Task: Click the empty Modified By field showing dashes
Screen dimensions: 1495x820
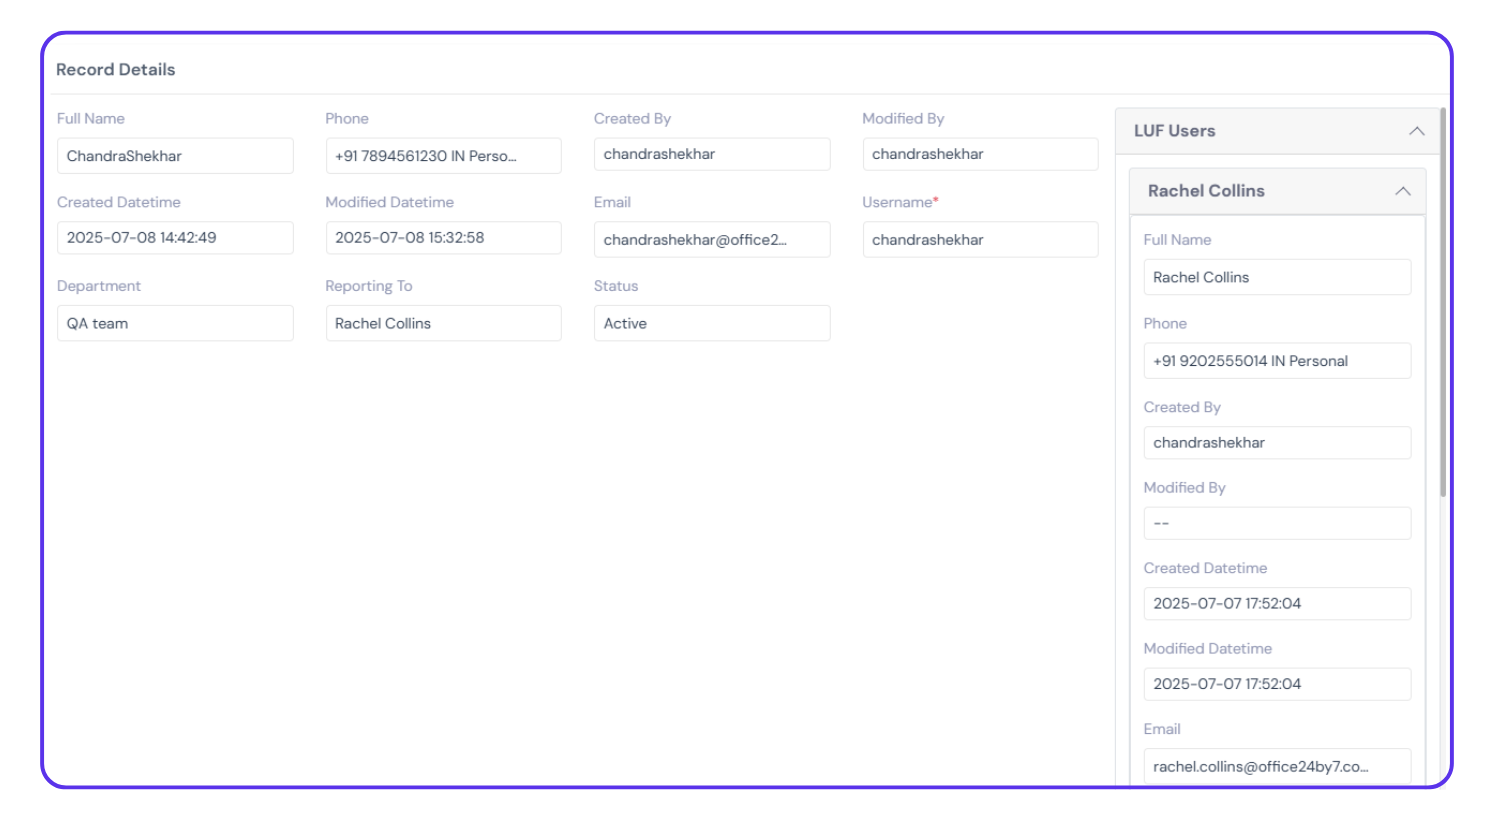Action: coord(1276,523)
